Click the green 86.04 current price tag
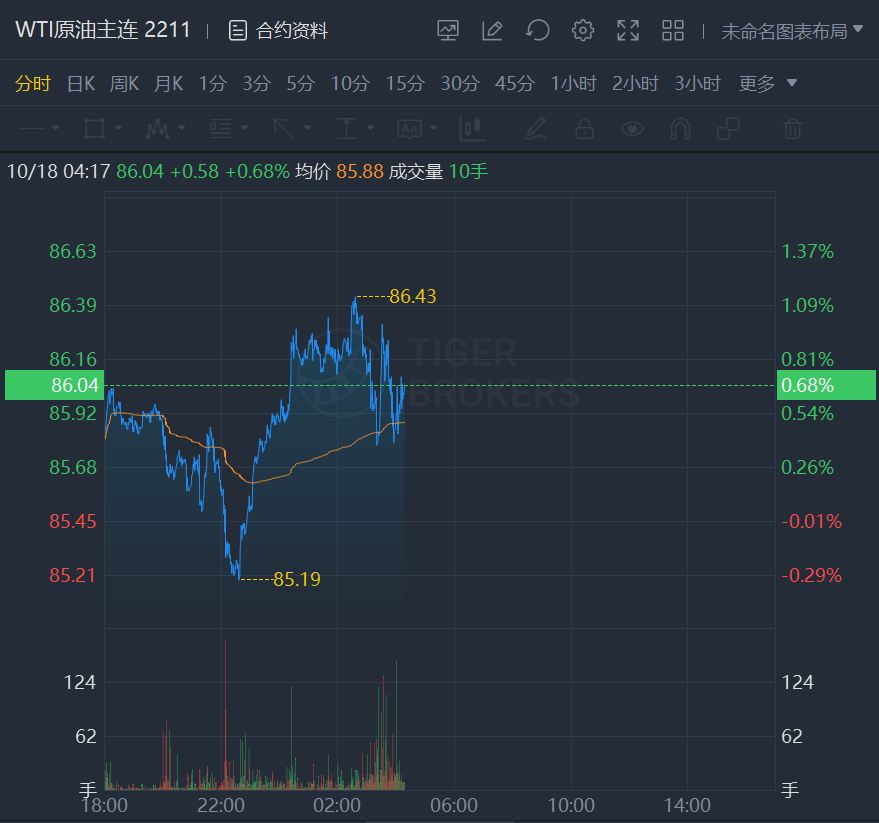This screenshot has width=879, height=823. pyautogui.click(x=54, y=385)
